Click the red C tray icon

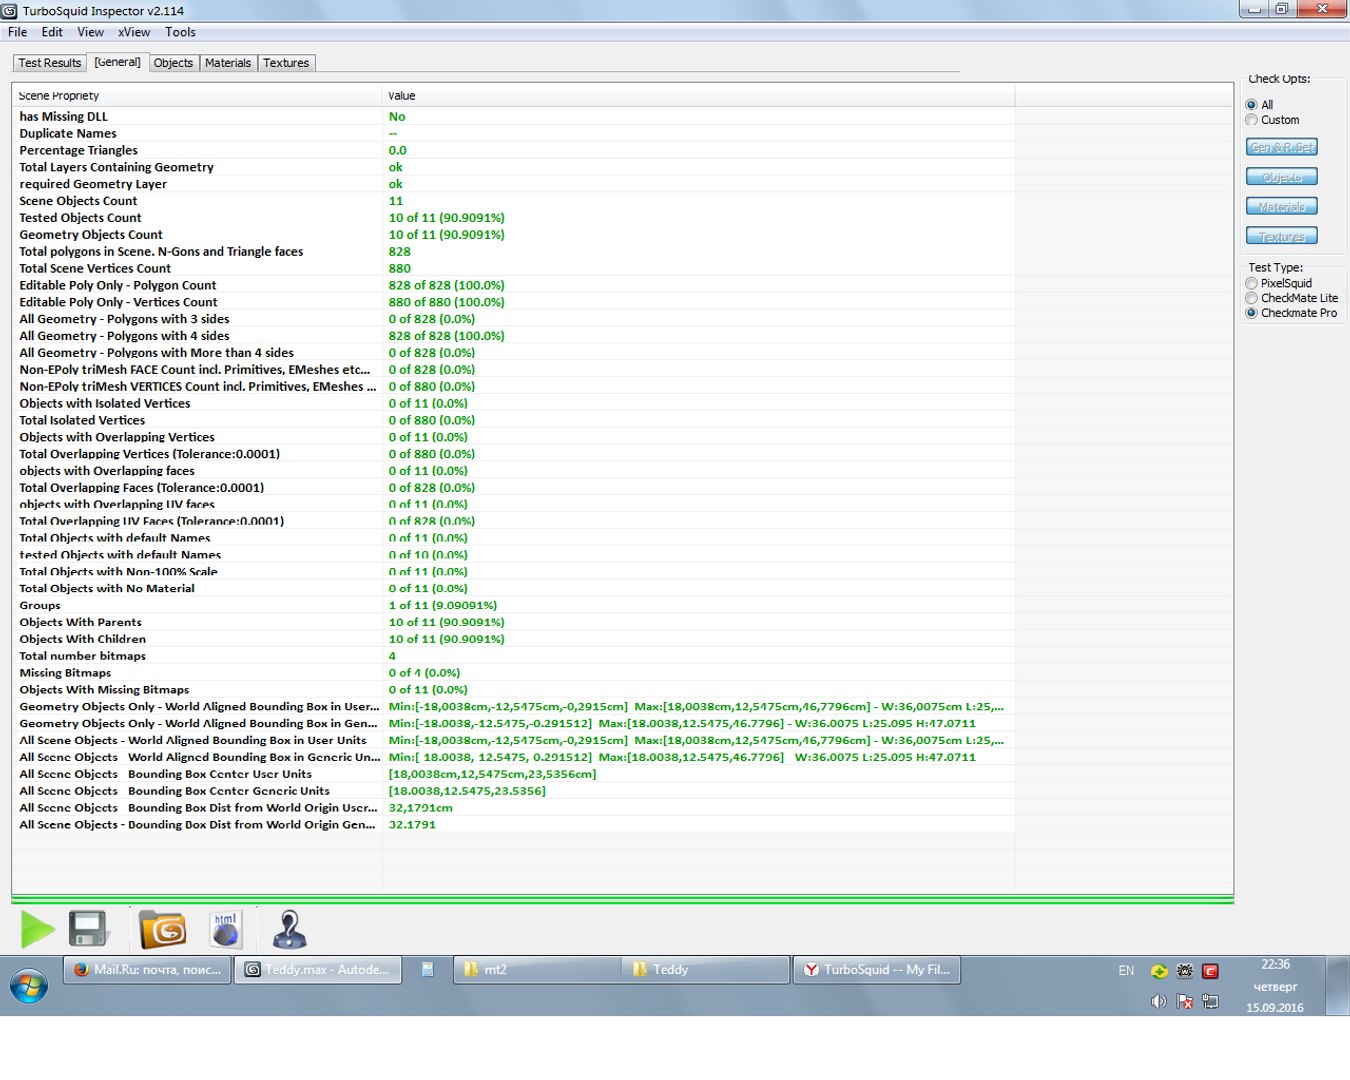1210,971
